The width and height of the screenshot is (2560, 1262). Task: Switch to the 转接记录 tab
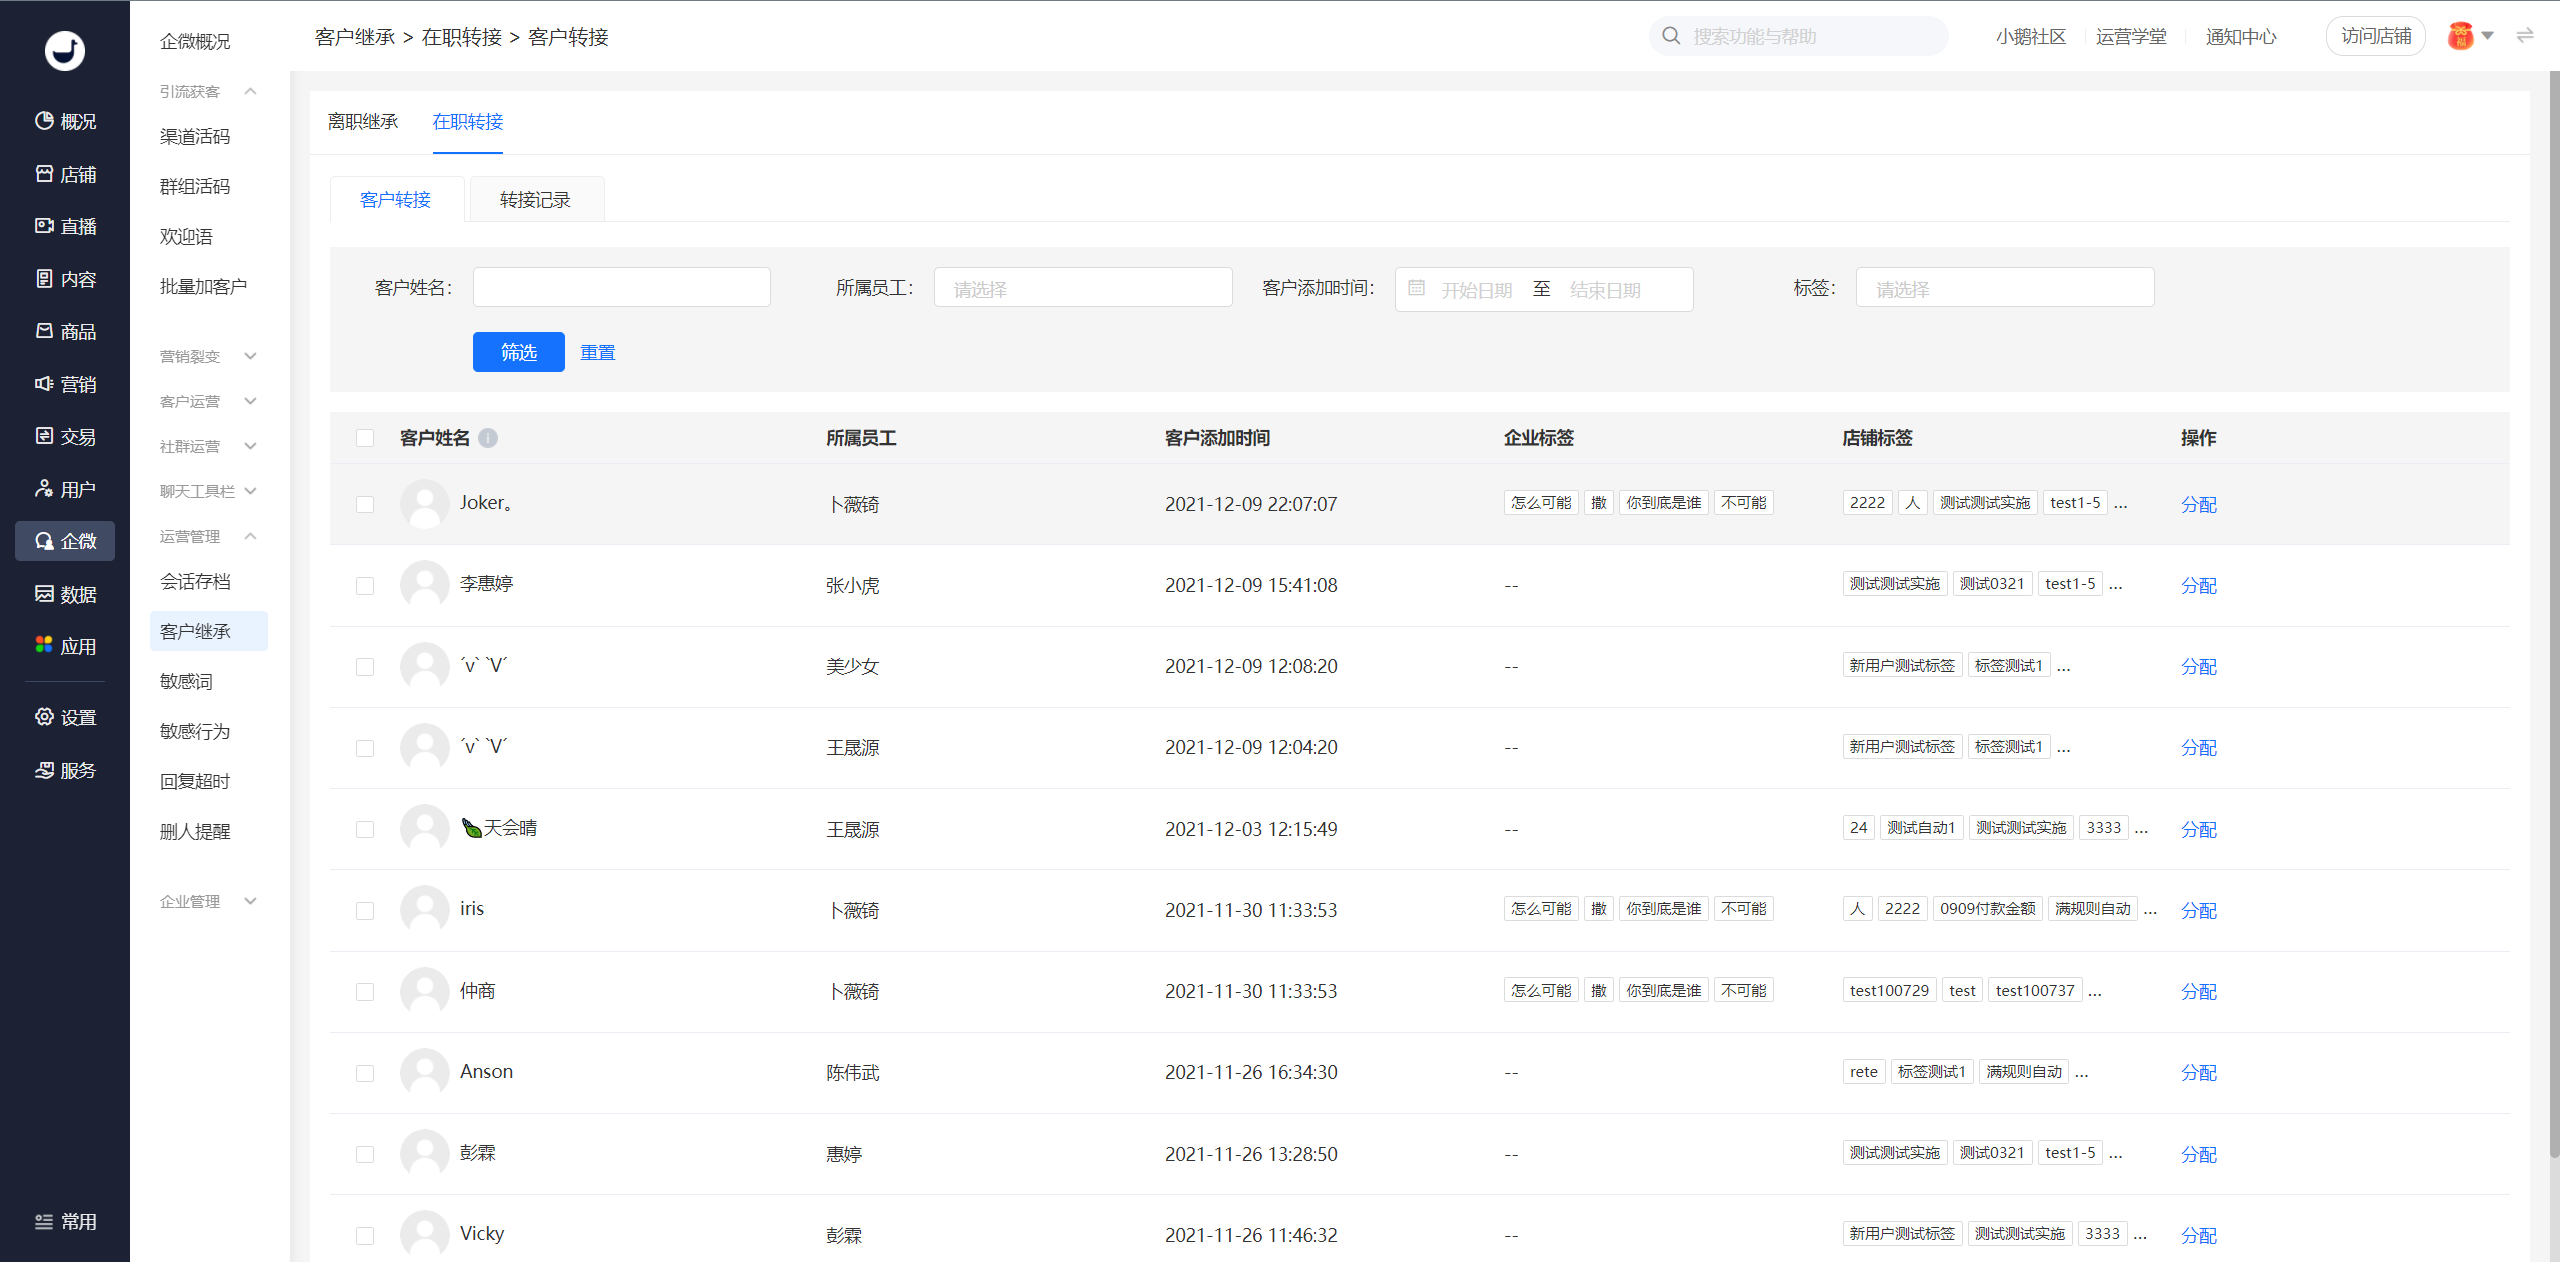(x=536, y=199)
